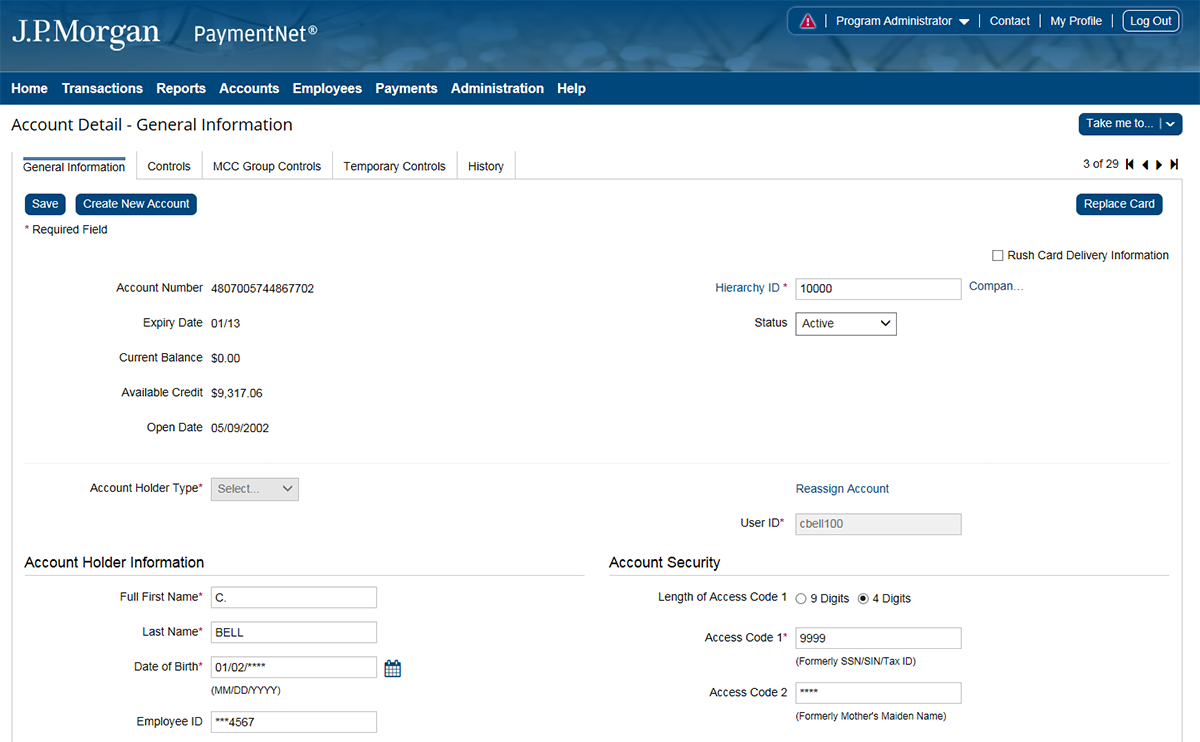Image resolution: width=1200 pixels, height=742 pixels.
Task: Go to the previous record arrow
Action: click(x=1144, y=165)
